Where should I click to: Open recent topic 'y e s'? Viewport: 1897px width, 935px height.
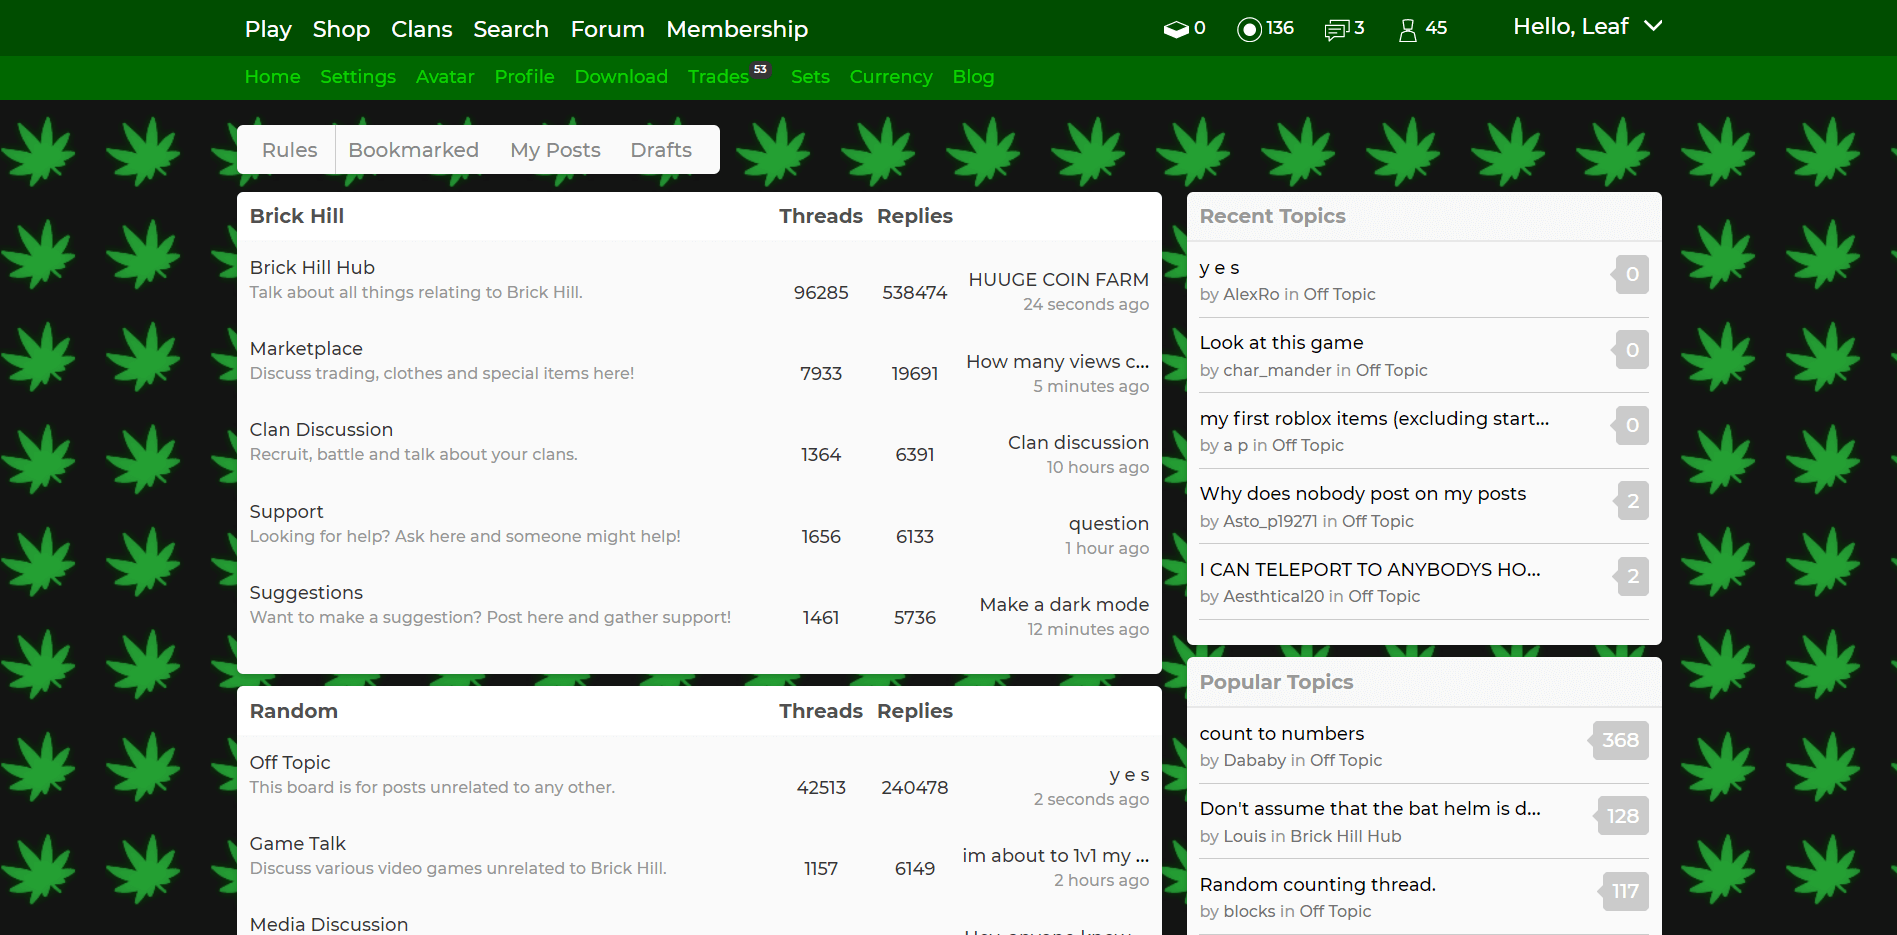coord(1219,268)
